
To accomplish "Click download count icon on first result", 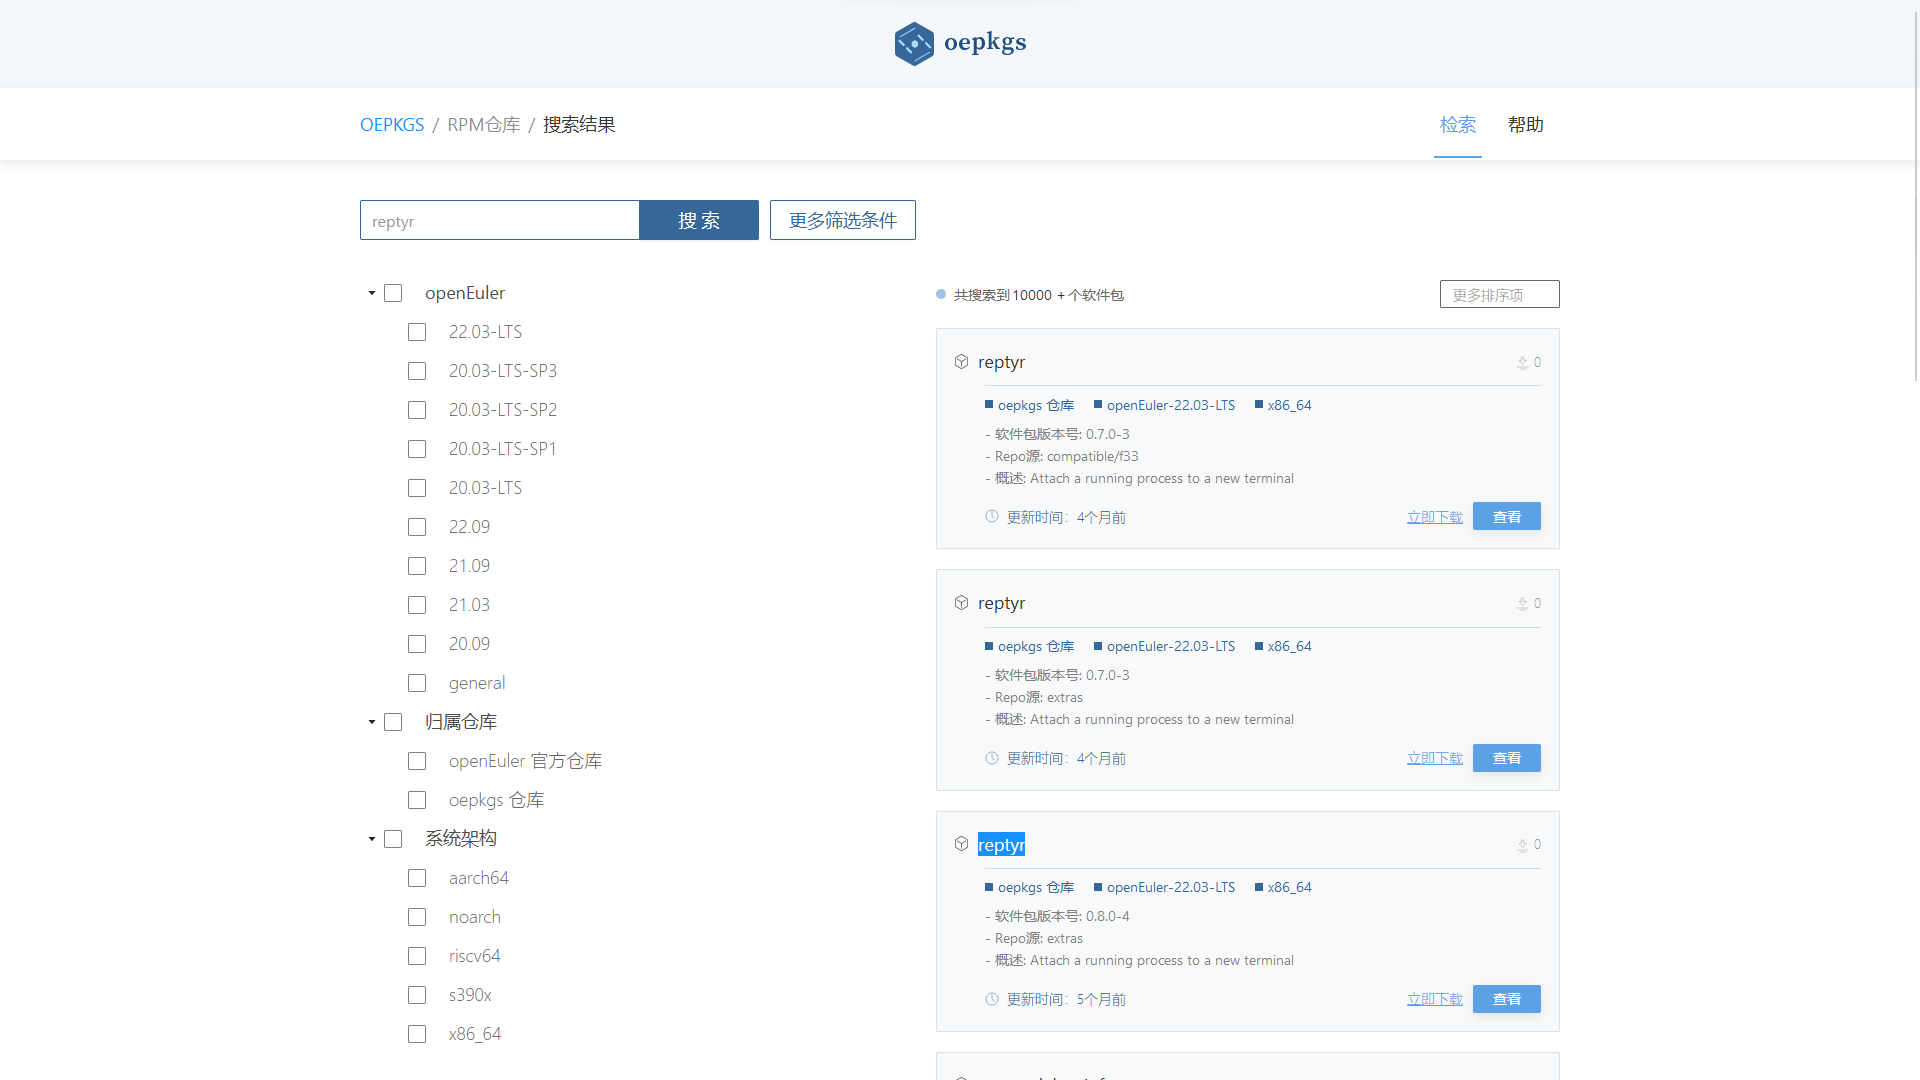I will click(x=1522, y=363).
